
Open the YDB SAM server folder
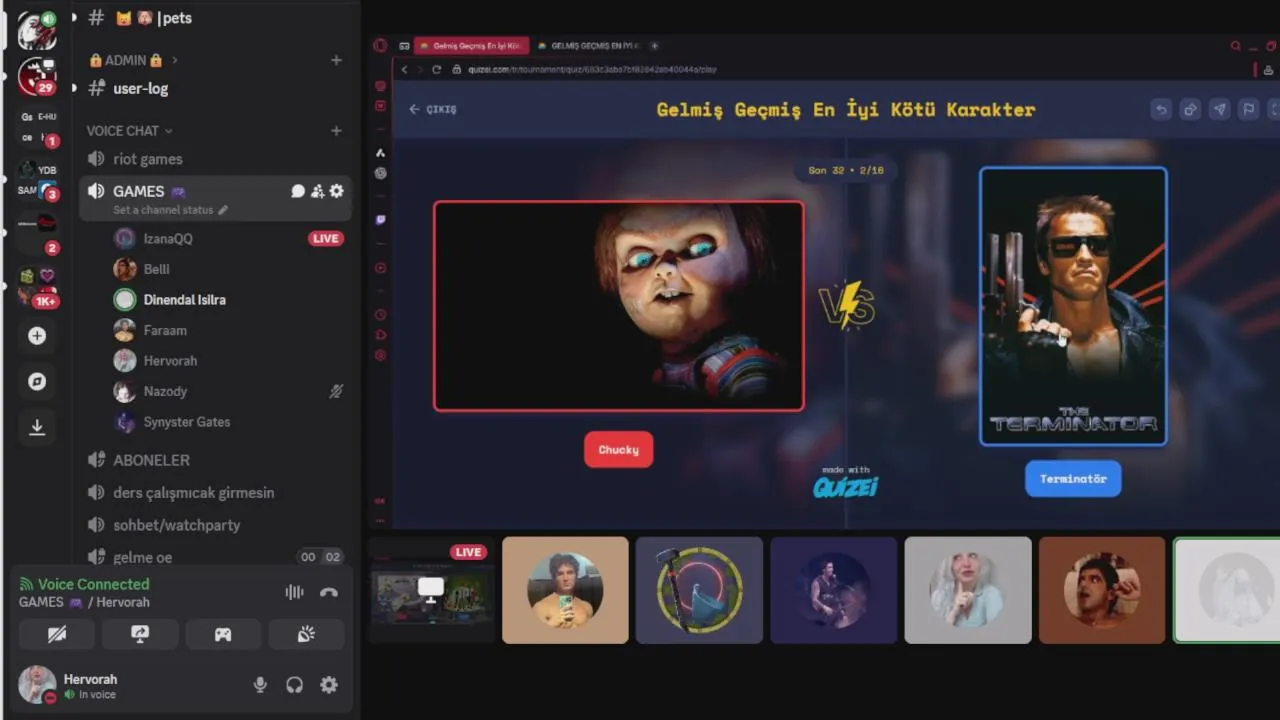[x=37, y=180]
